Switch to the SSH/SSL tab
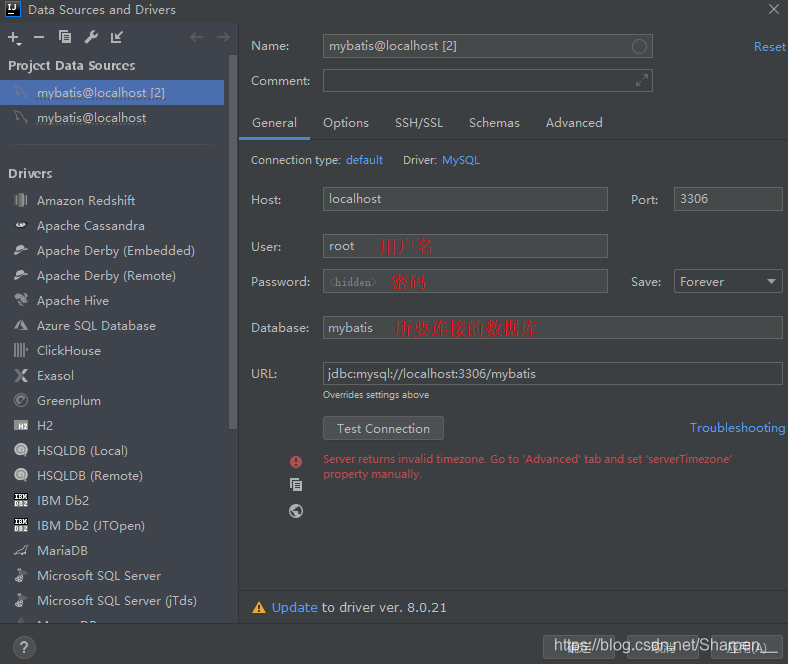This screenshot has width=788, height=664. (x=419, y=123)
